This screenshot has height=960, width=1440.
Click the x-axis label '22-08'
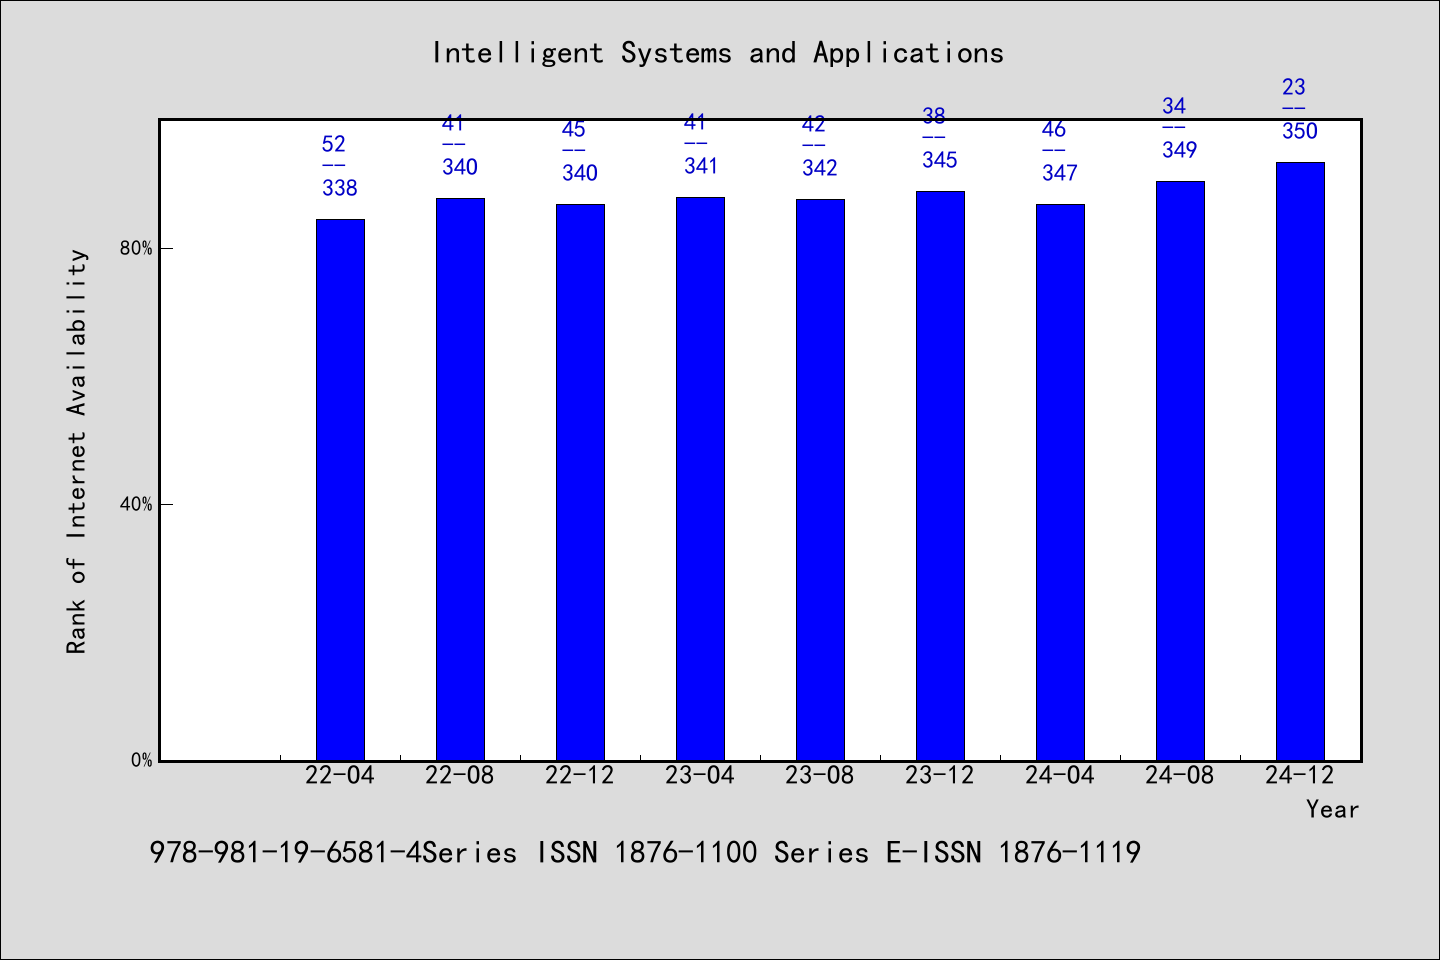[460, 775]
